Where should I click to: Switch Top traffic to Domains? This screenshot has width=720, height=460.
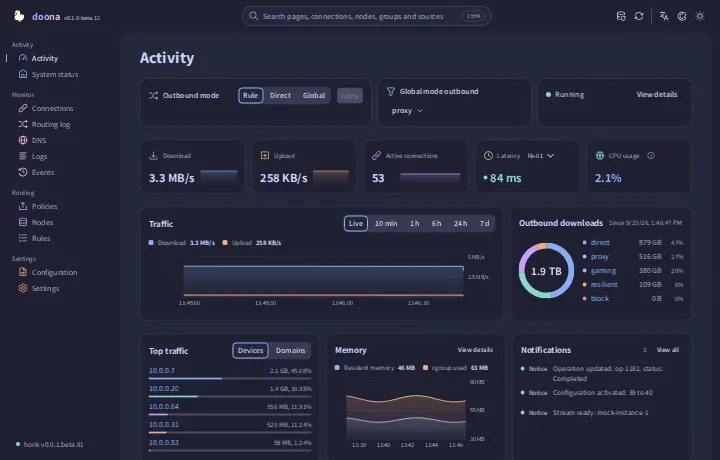coord(290,350)
